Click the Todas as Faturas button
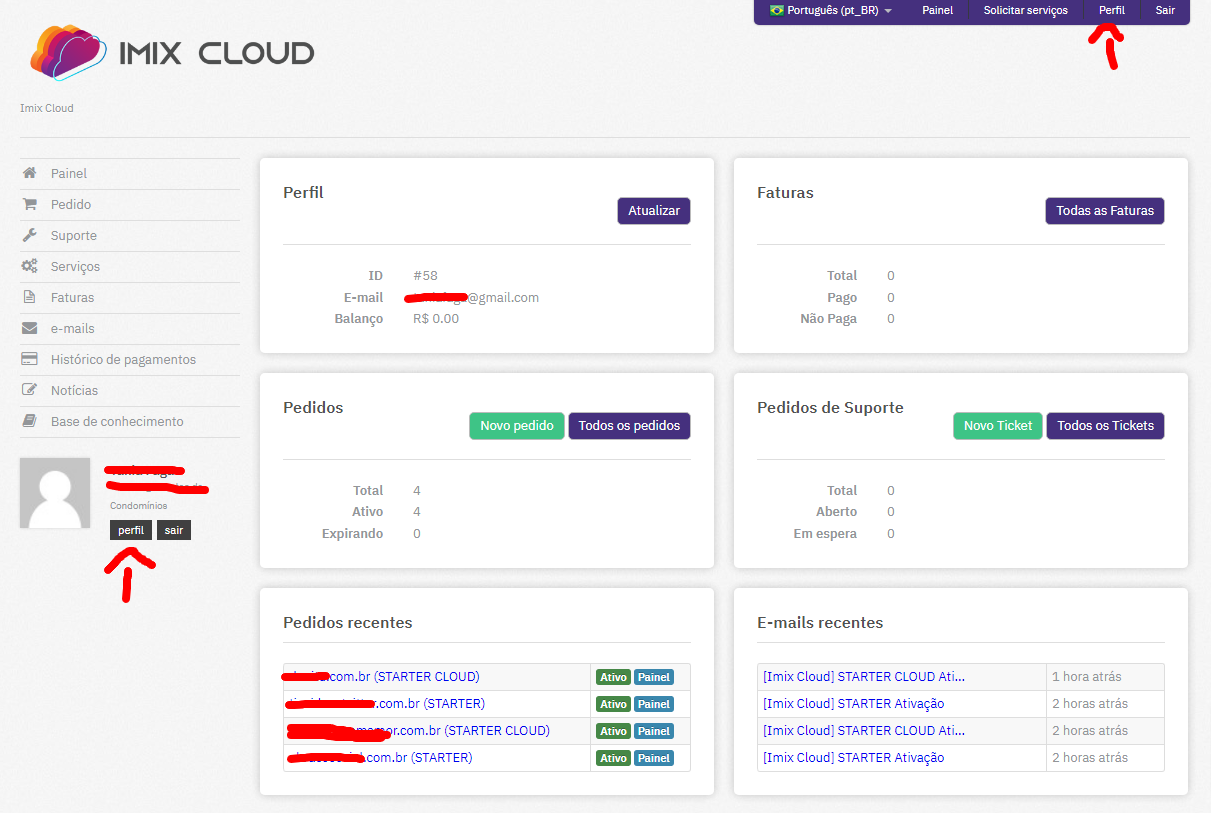 pyautogui.click(x=1105, y=211)
